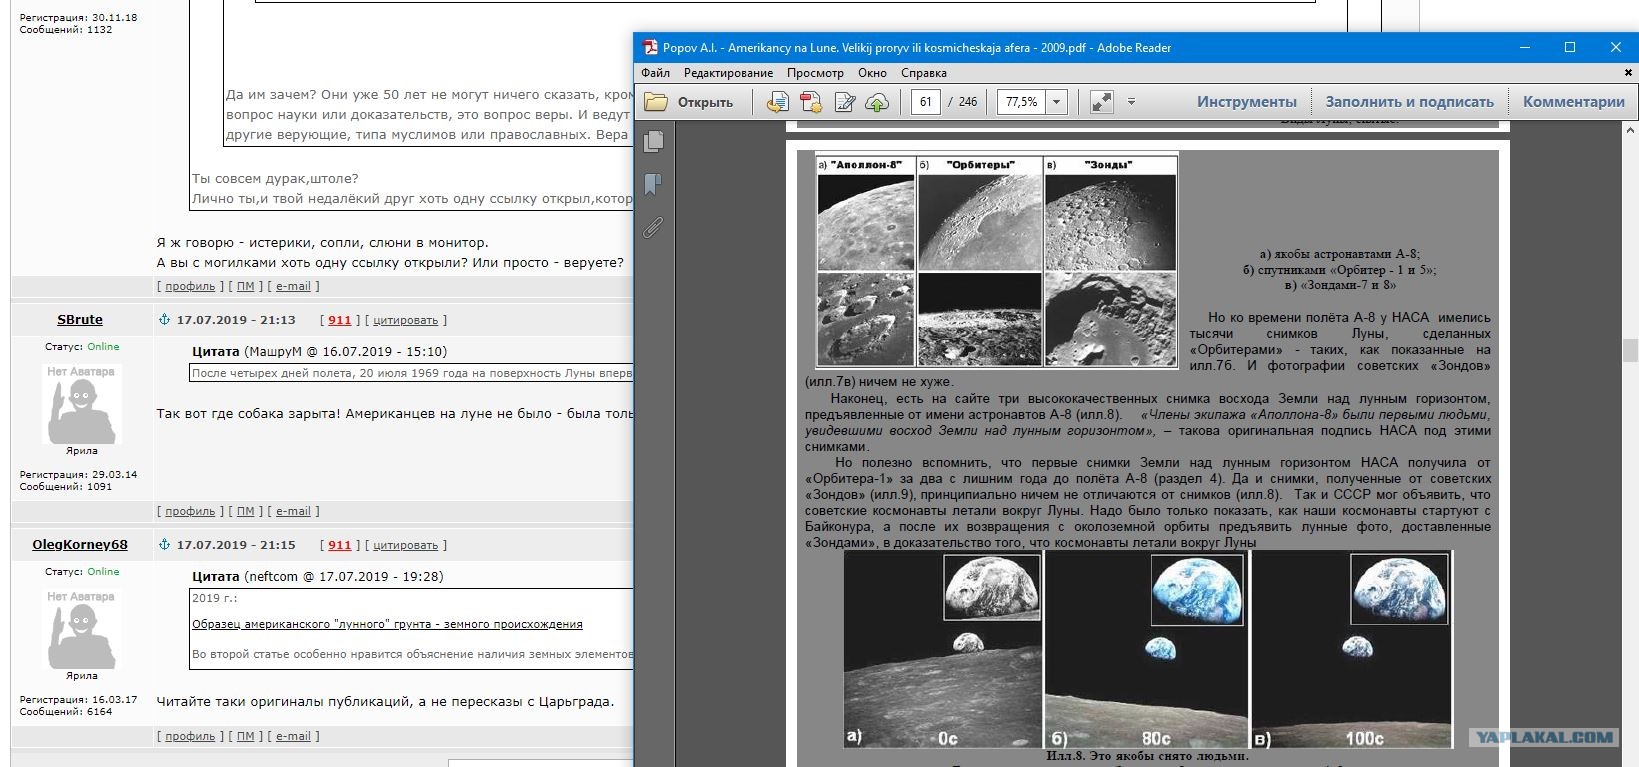Image resolution: width=1639 pixels, height=767 pixels.
Task: Click the caption 'Илл.8. Это якобы снято людьми.'
Action: (x=1147, y=756)
